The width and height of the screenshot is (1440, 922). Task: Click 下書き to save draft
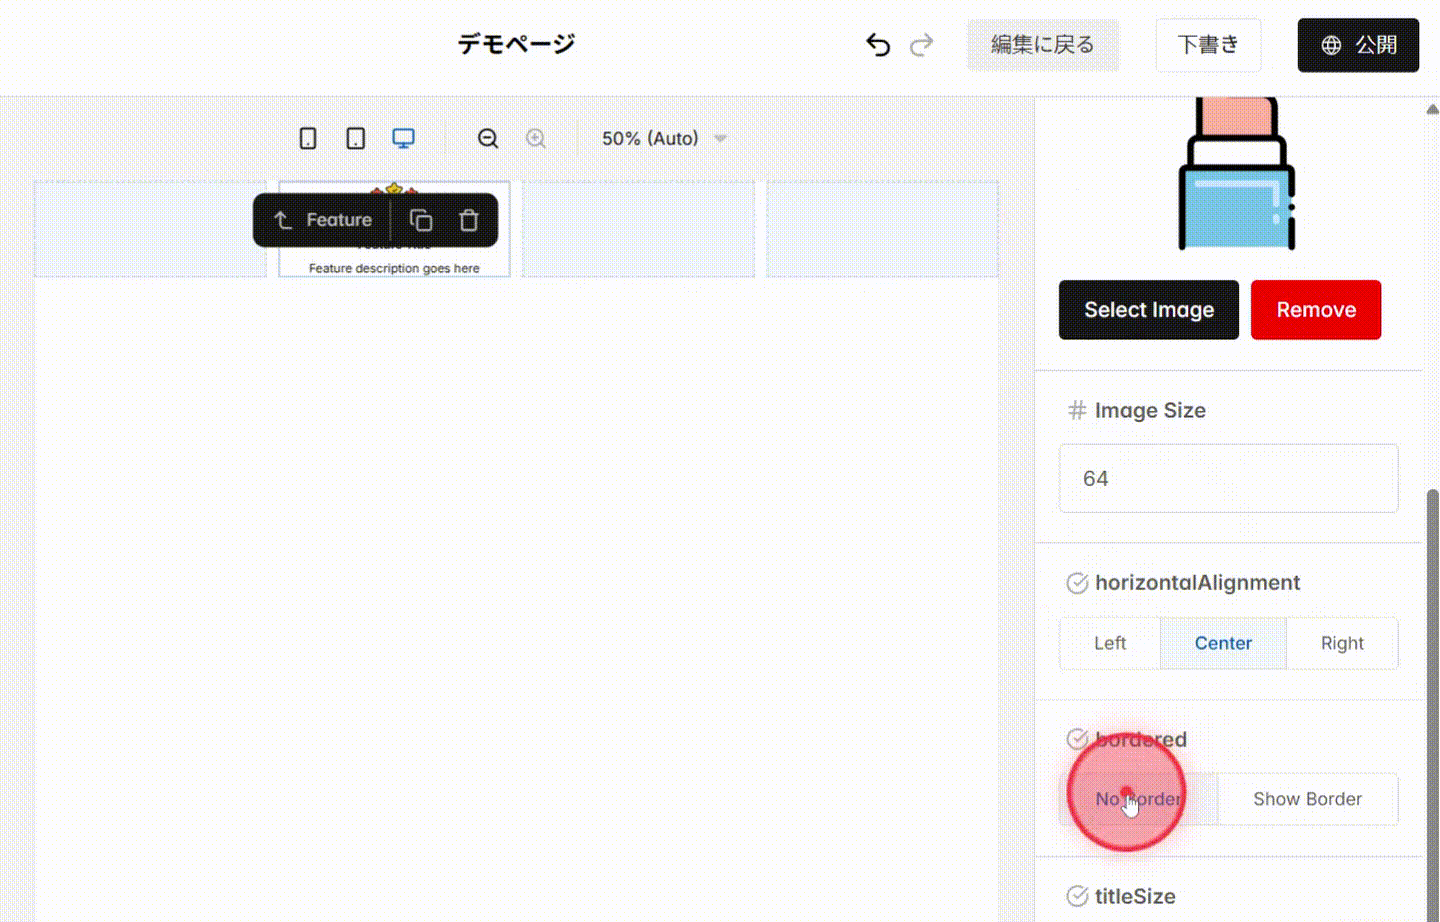pos(1208,44)
